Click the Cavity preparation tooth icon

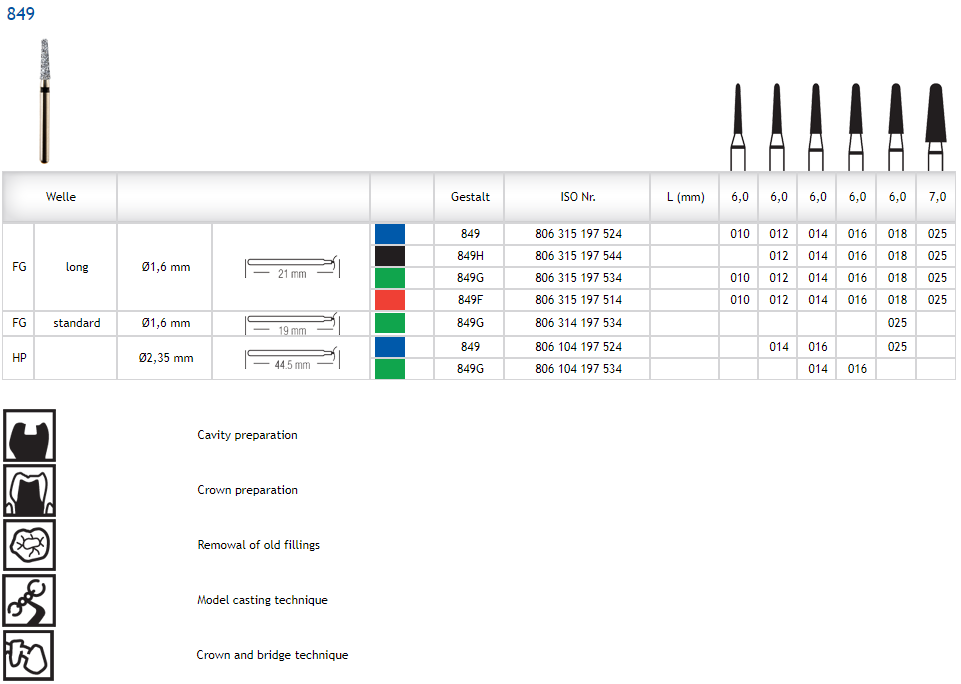click(29, 435)
